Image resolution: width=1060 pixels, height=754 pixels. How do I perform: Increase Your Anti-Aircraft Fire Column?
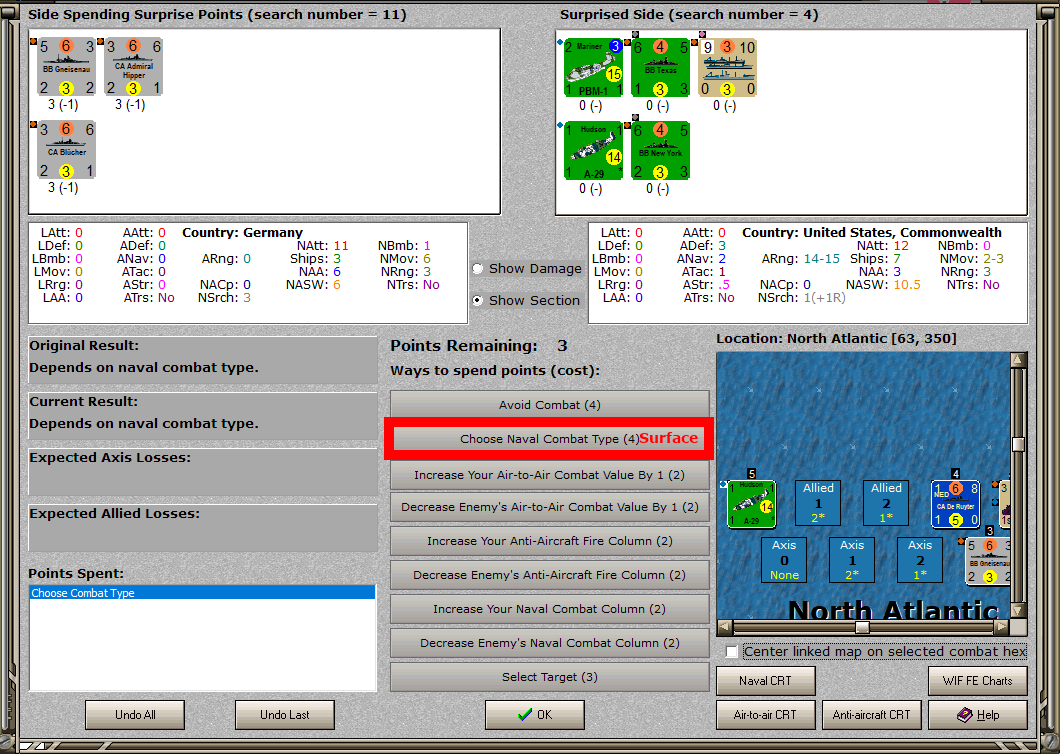(x=550, y=541)
